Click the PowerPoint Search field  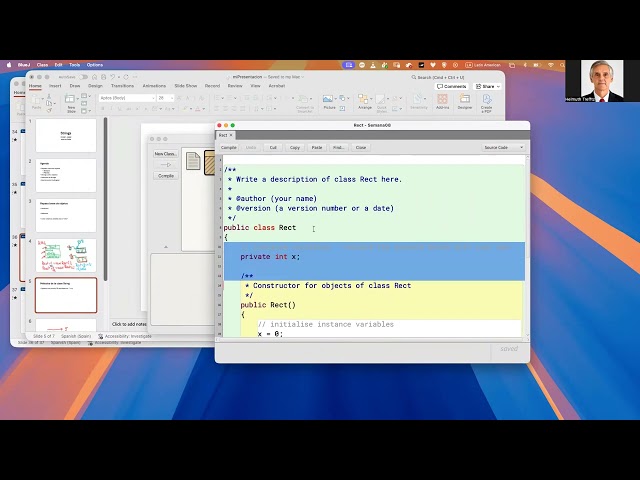[438, 77]
